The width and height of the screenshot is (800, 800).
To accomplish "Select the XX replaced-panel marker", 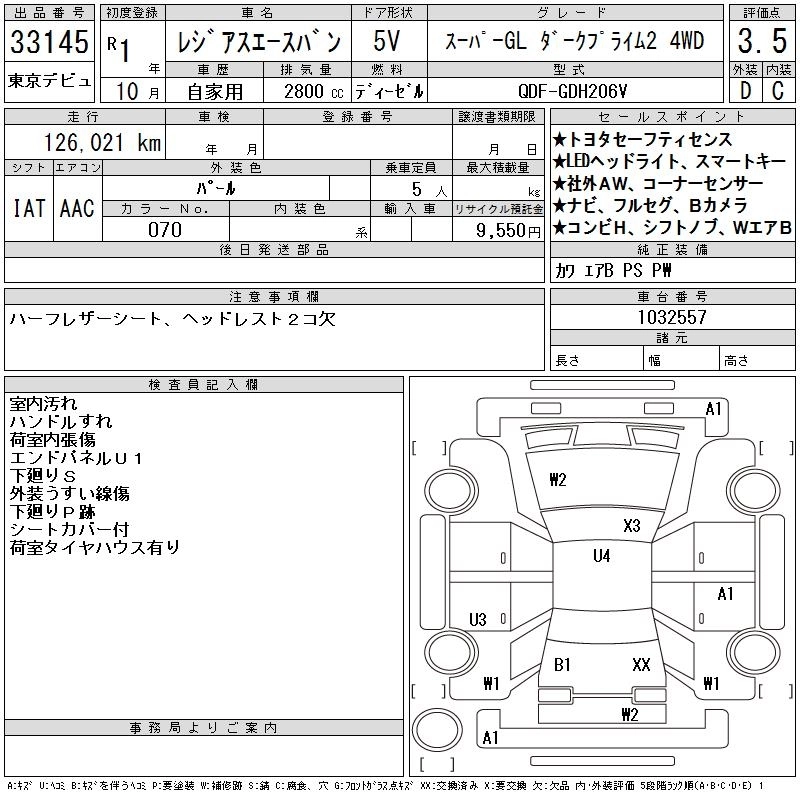I will (641, 664).
